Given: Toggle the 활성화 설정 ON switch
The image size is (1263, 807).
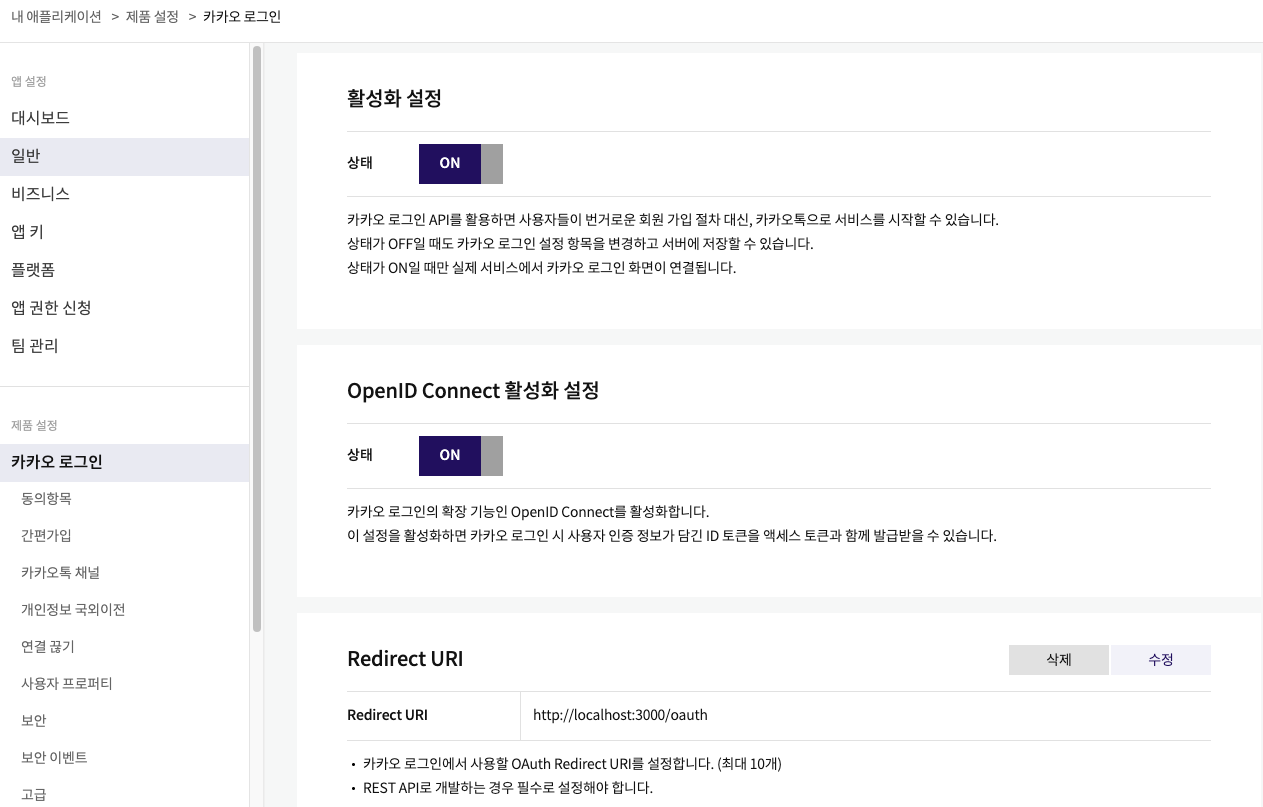Looking at the screenshot, I should 460,163.
